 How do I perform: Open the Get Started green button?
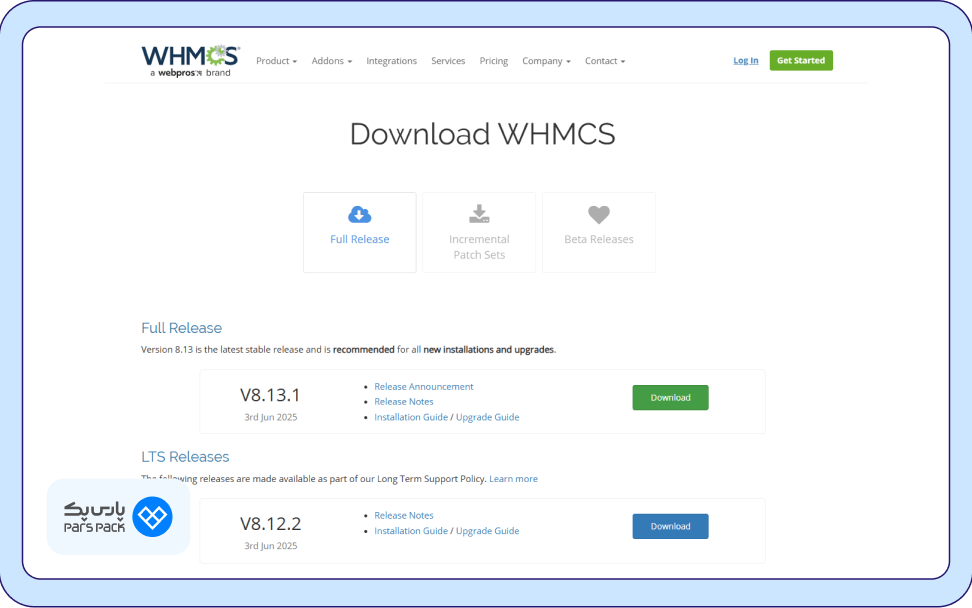click(x=800, y=60)
